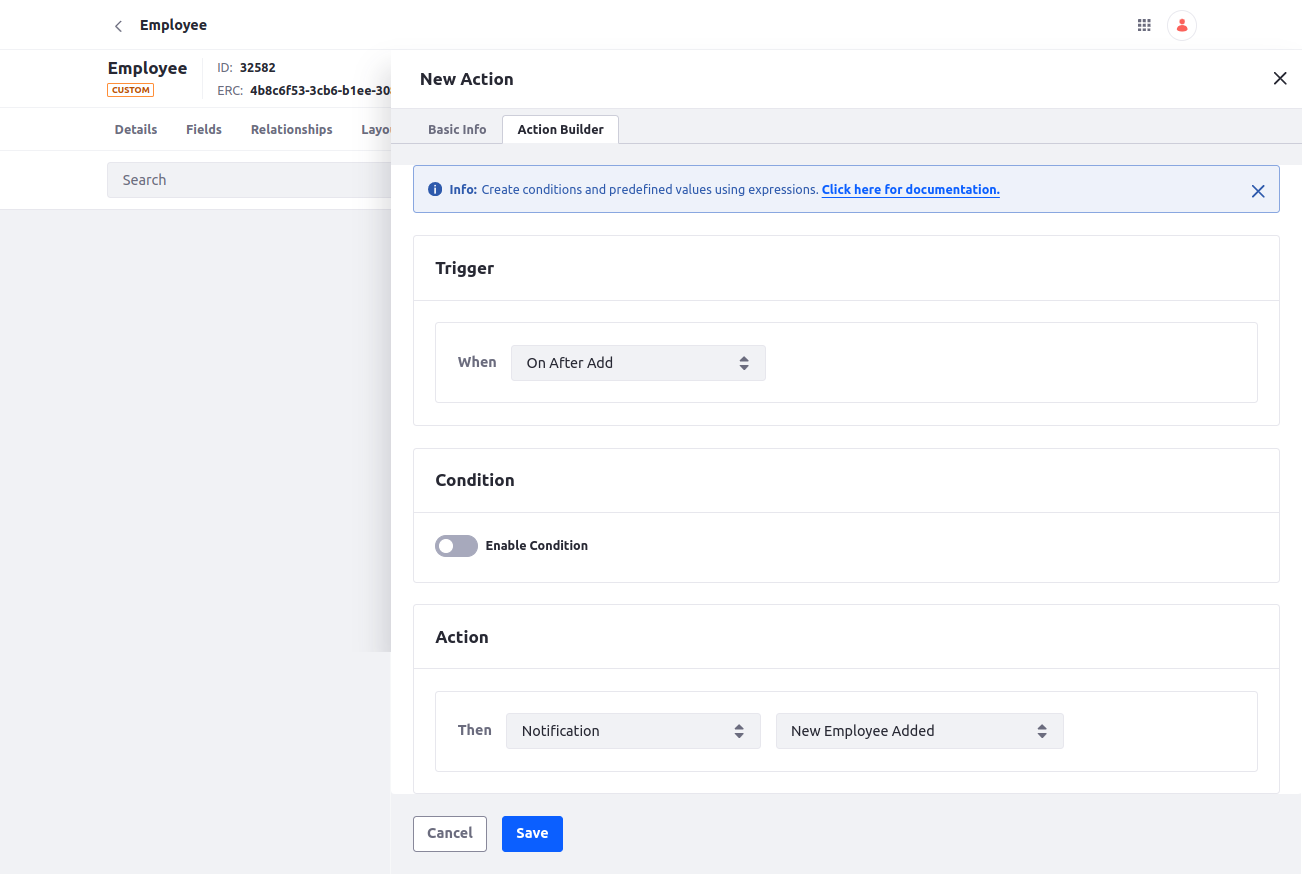Open the New Employee Added template dropdown

tap(919, 731)
